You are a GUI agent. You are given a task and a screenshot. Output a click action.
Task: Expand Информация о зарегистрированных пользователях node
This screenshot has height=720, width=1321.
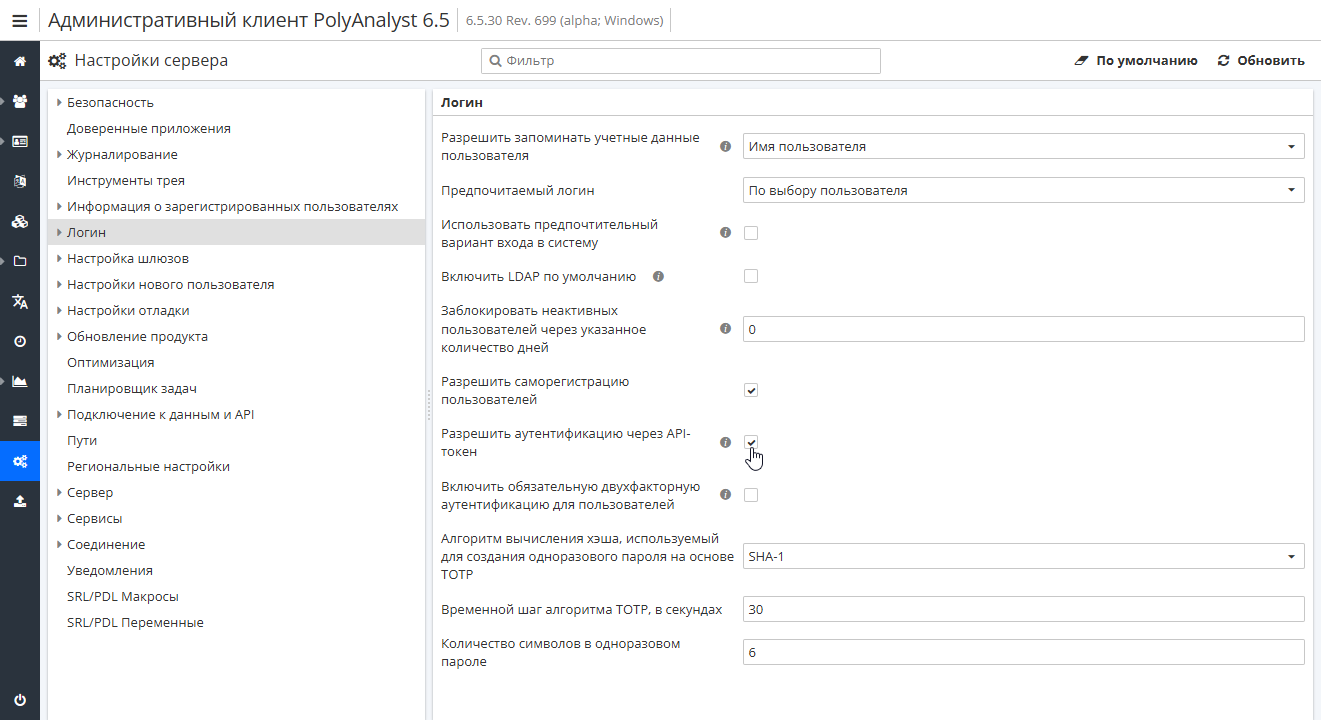[x=59, y=206]
